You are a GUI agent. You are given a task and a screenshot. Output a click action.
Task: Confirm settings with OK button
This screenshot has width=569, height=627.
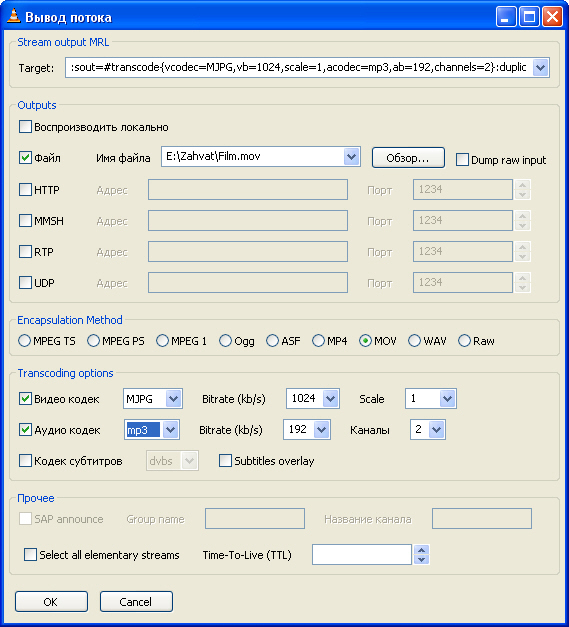point(51,601)
